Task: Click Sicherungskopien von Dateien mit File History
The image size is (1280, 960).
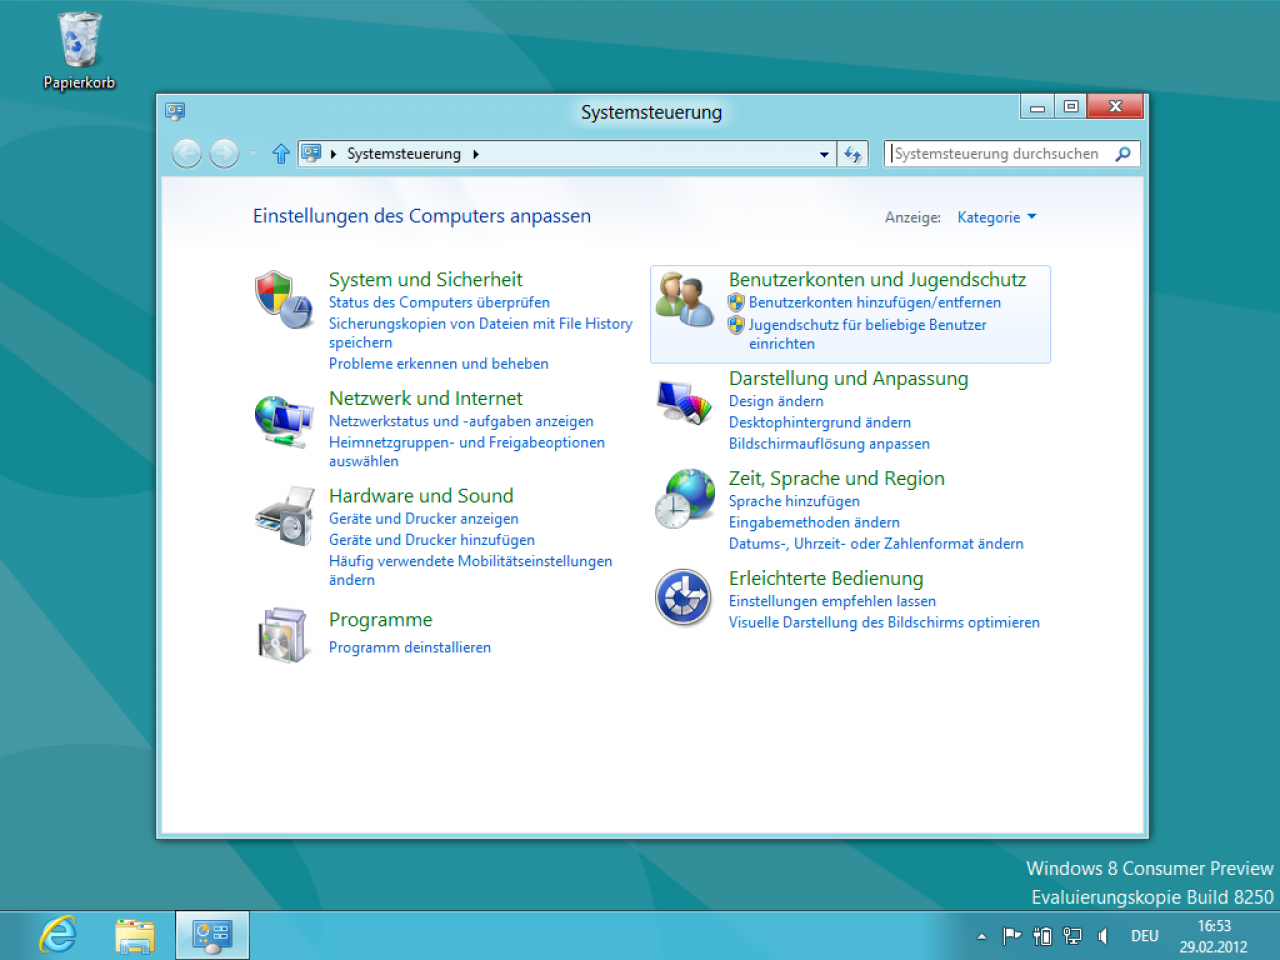Action: coord(480,333)
